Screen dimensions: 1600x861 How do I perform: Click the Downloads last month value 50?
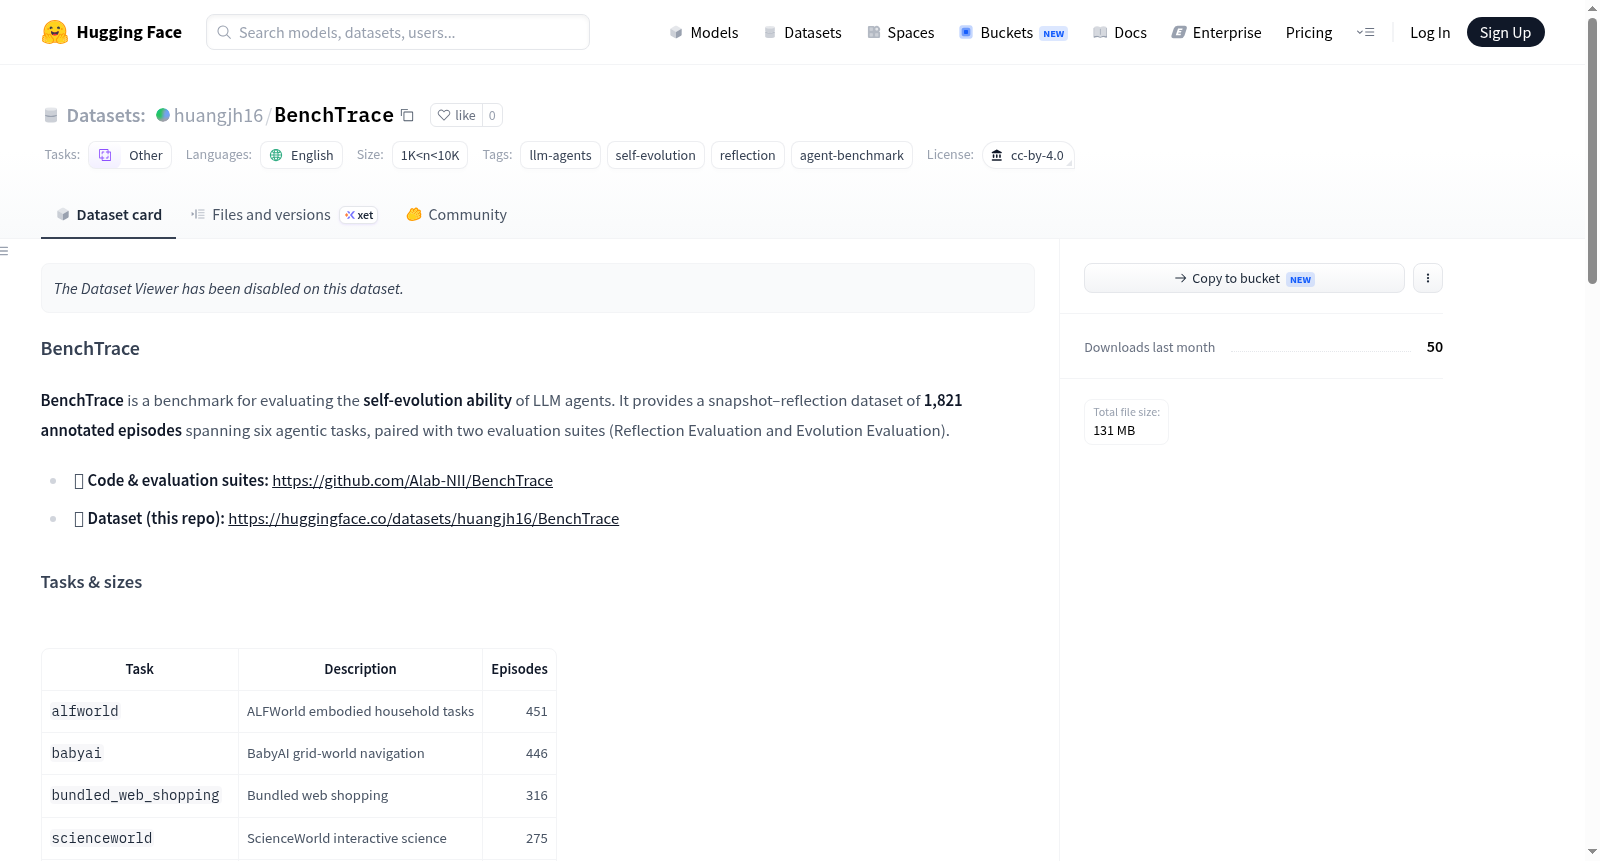(x=1435, y=347)
